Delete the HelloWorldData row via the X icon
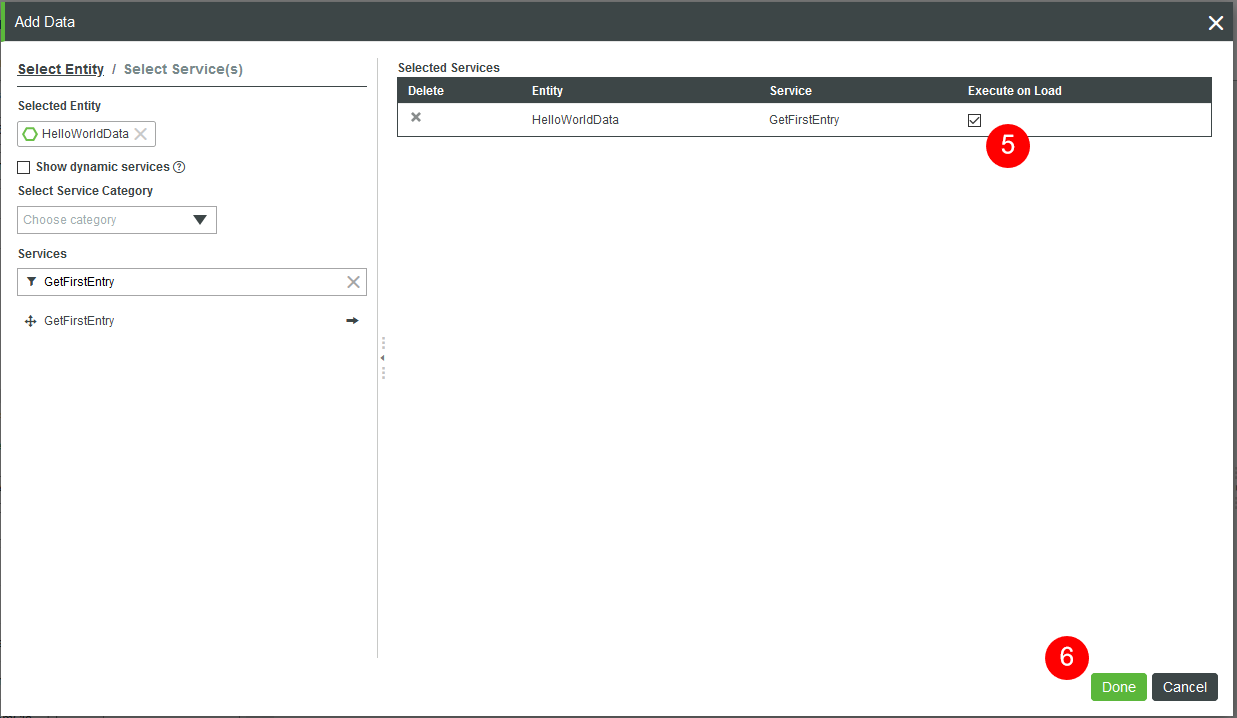Viewport: 1237px width, 718px height. tap(415, 117)
